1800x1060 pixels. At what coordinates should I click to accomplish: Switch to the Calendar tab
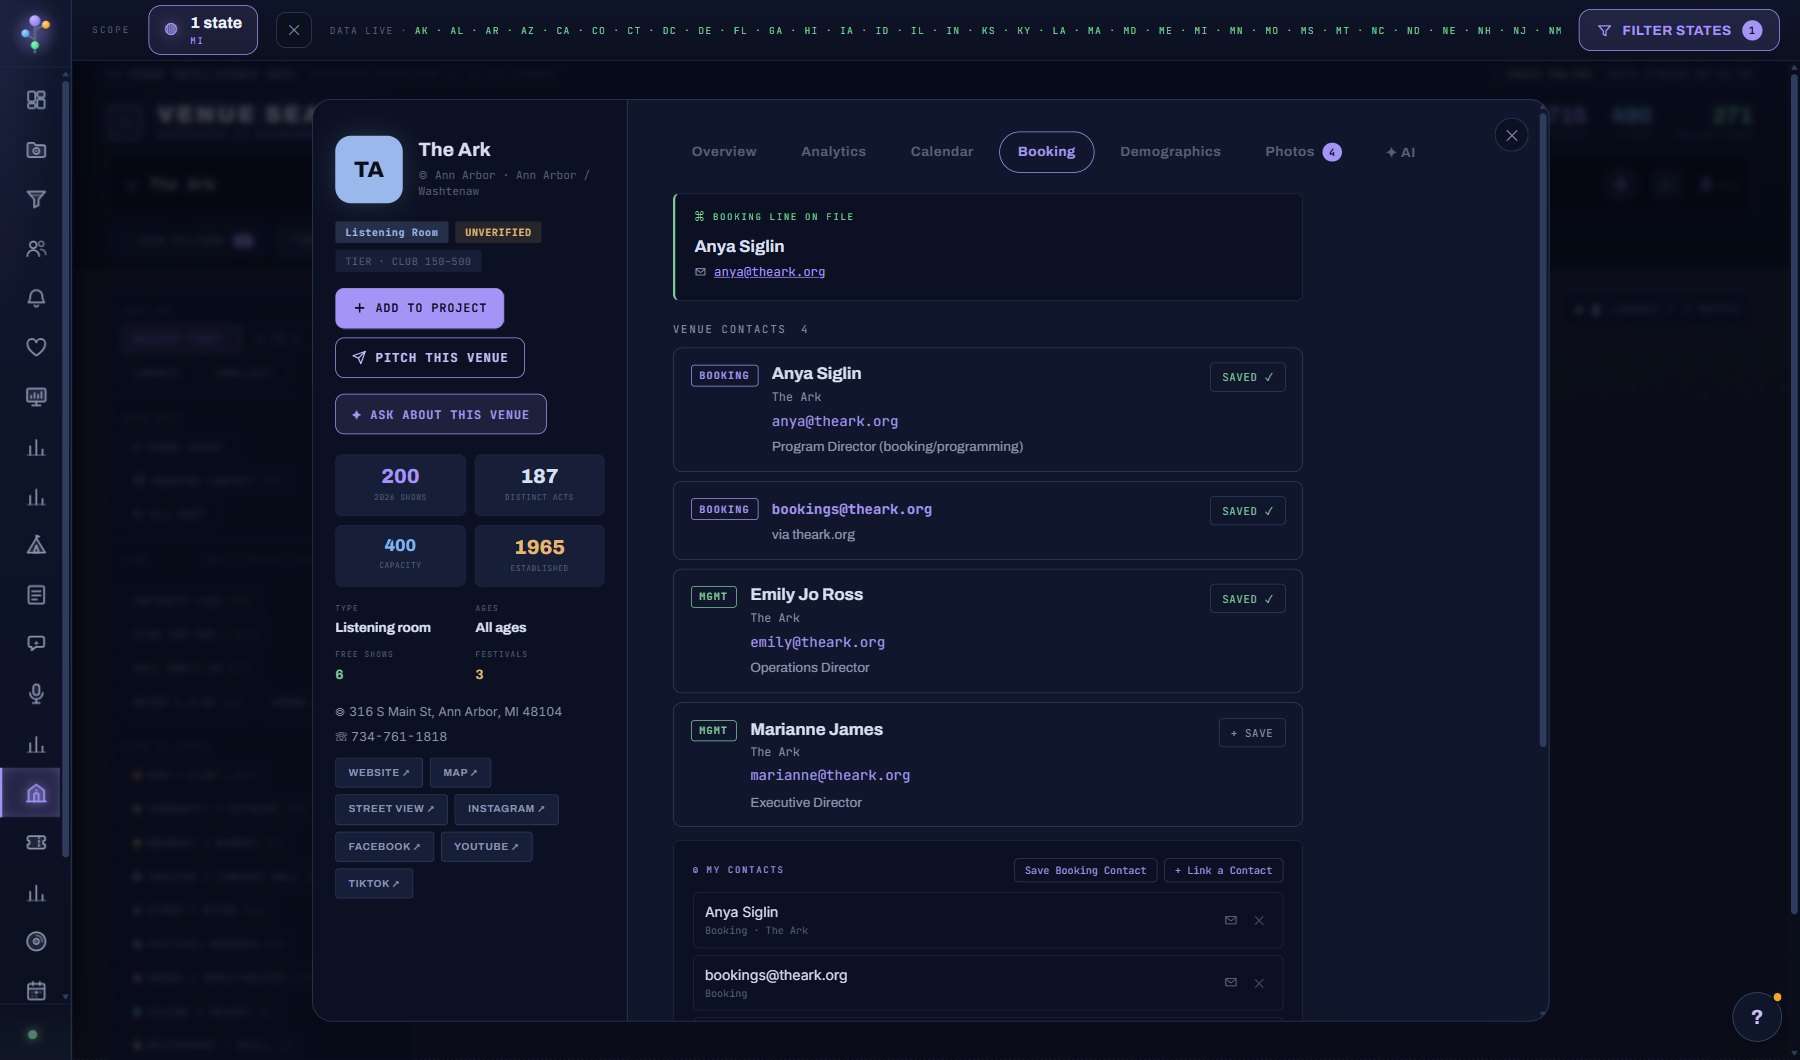(942, 152)
